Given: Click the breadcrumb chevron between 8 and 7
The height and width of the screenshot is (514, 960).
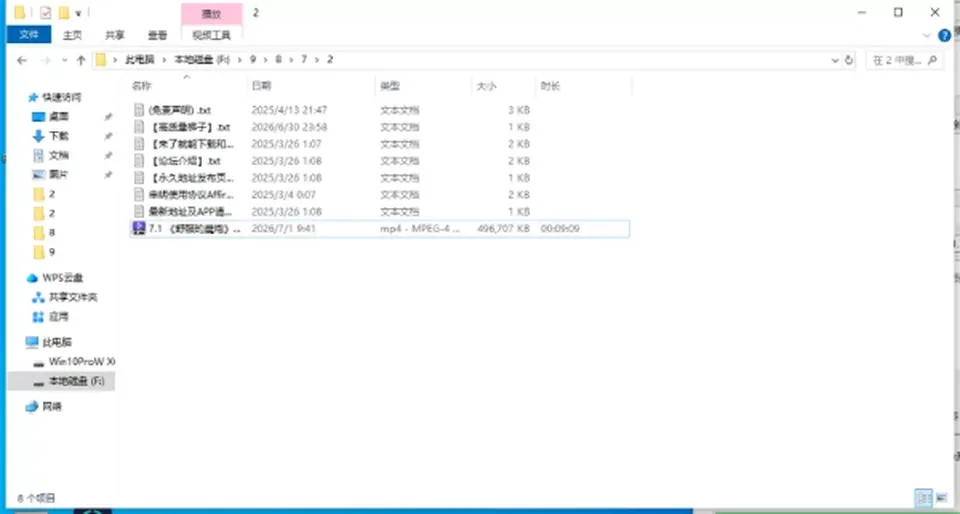Looking at the screenshot, I should tap(290, 60).
